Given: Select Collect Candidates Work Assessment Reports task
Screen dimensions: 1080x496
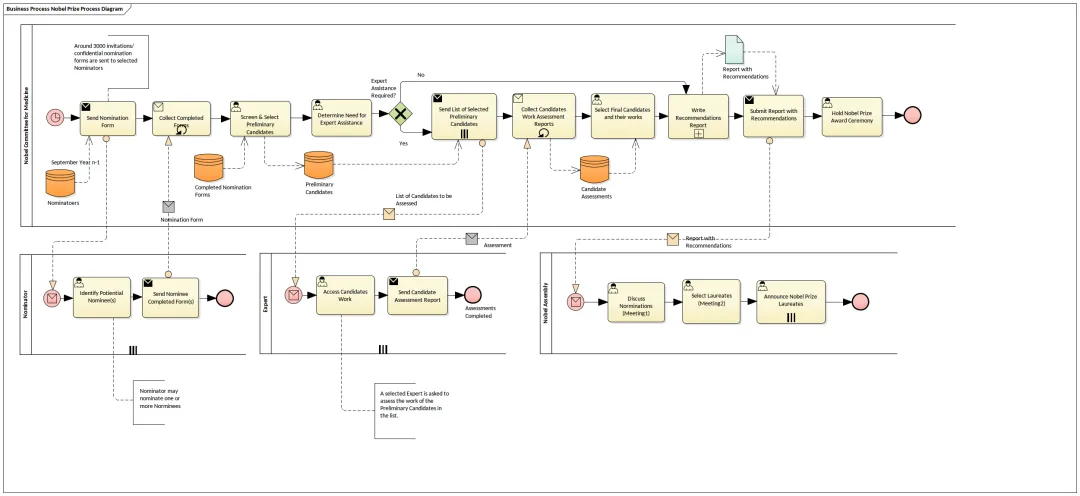Looking at the screenshot, I should (x=543, y=116).
